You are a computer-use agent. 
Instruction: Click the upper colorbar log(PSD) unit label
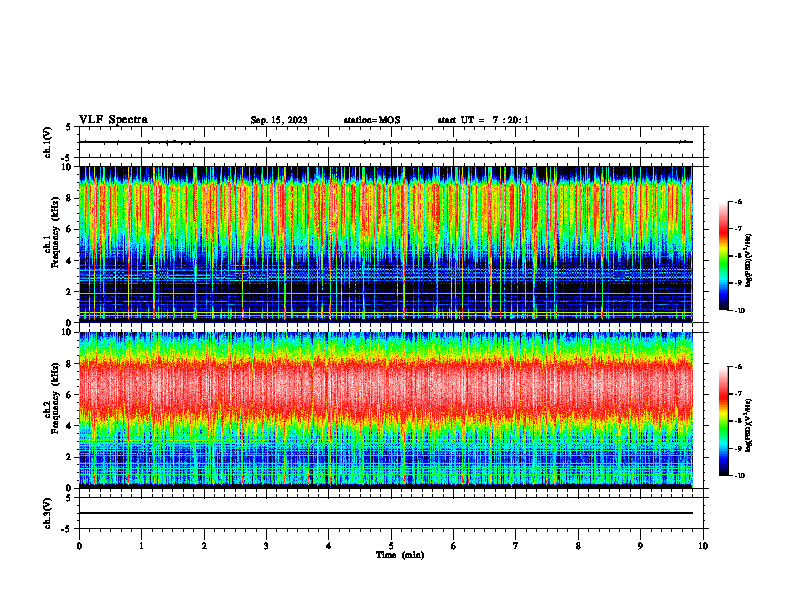pyautogui.click(x=749, y=260)
